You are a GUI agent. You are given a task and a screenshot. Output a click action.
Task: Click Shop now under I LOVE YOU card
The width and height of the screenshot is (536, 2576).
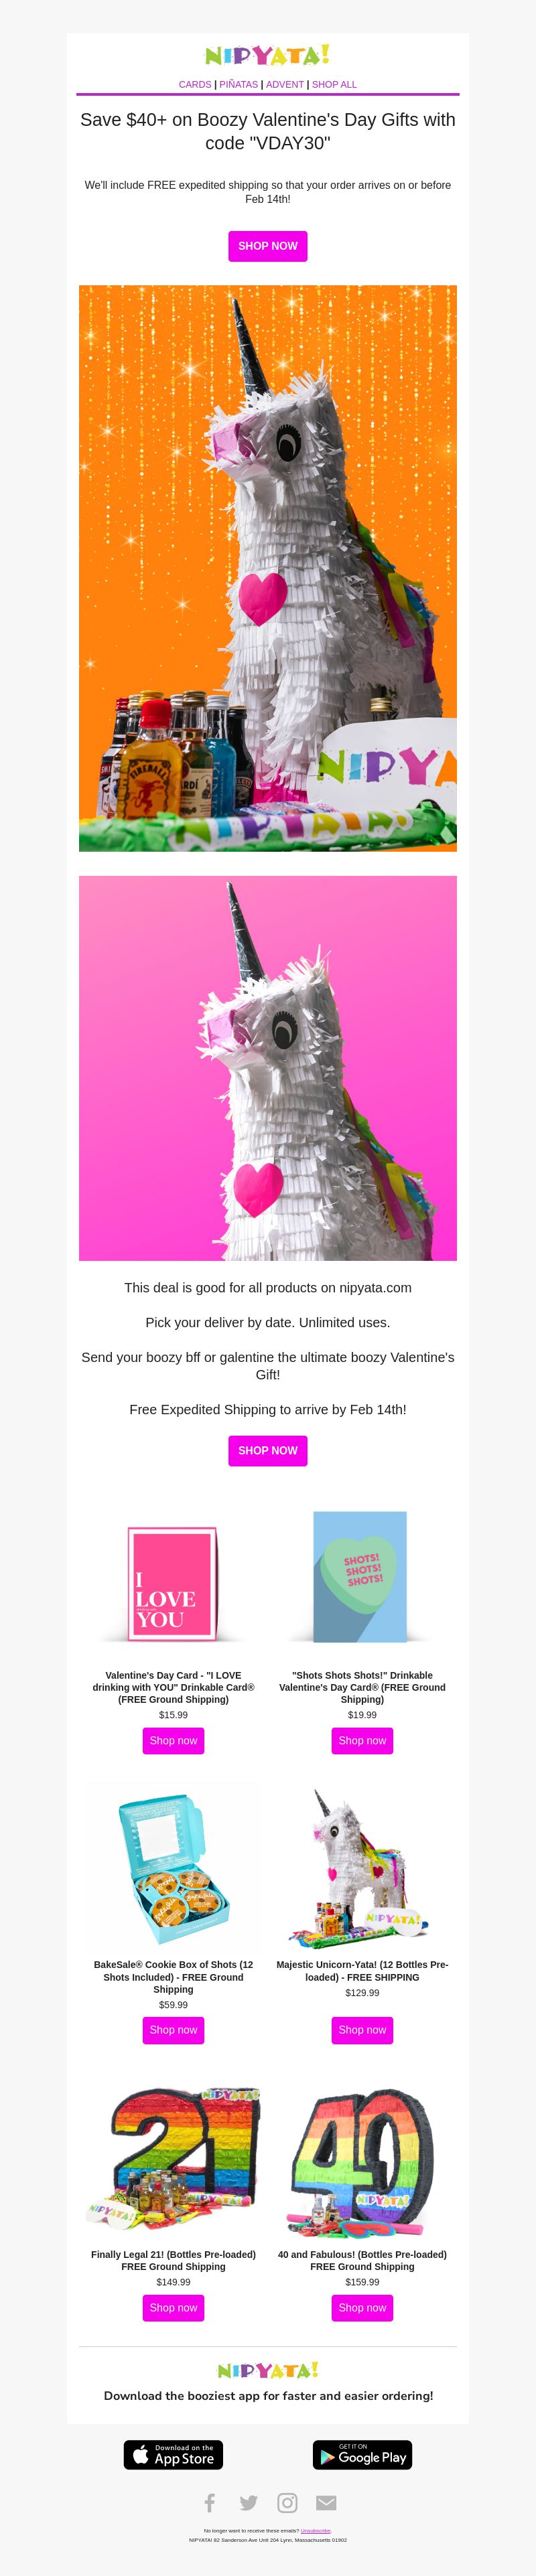pos(173,1740)
